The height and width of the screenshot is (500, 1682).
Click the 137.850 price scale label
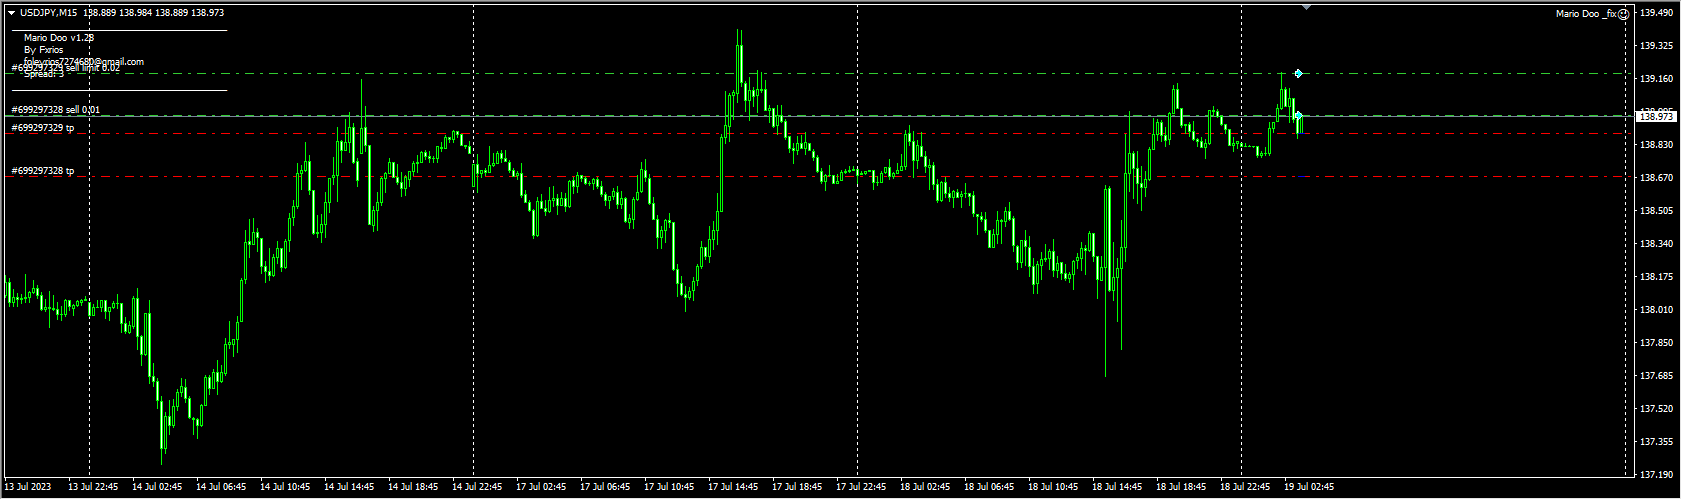coord(1657,343)
